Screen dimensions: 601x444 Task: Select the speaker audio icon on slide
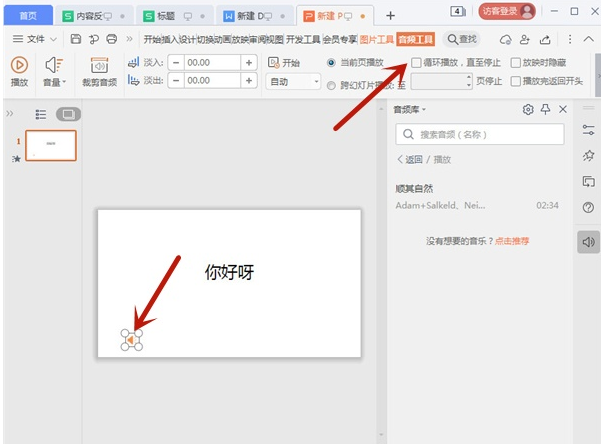(131, 341)
